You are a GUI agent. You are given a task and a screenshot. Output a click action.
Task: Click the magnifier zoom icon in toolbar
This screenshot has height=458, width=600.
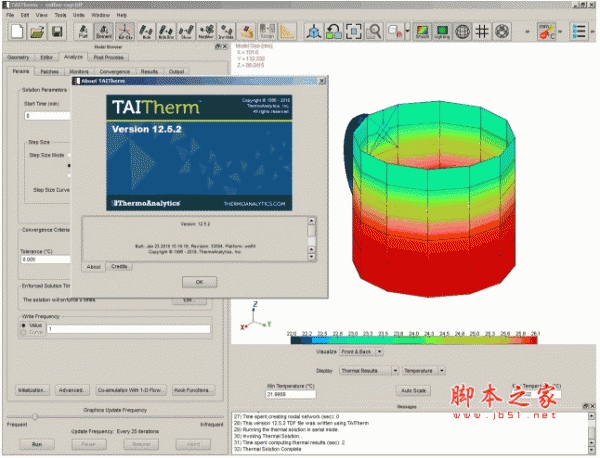pos(373,34)
